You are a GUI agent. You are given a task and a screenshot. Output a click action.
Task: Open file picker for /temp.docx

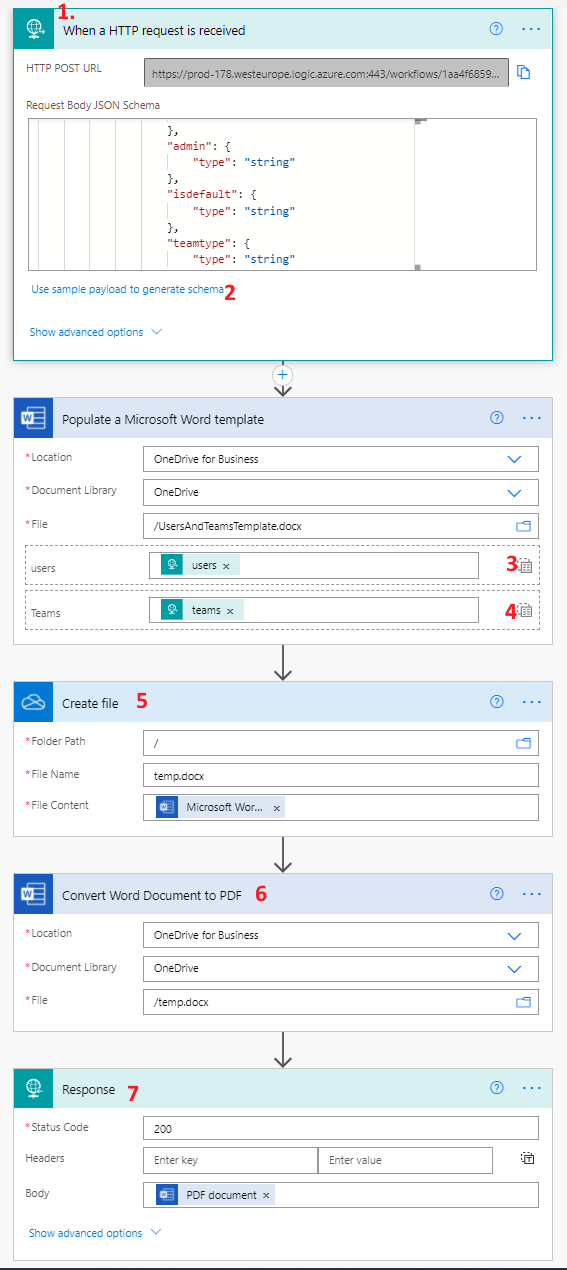[x=523, y=1001]
